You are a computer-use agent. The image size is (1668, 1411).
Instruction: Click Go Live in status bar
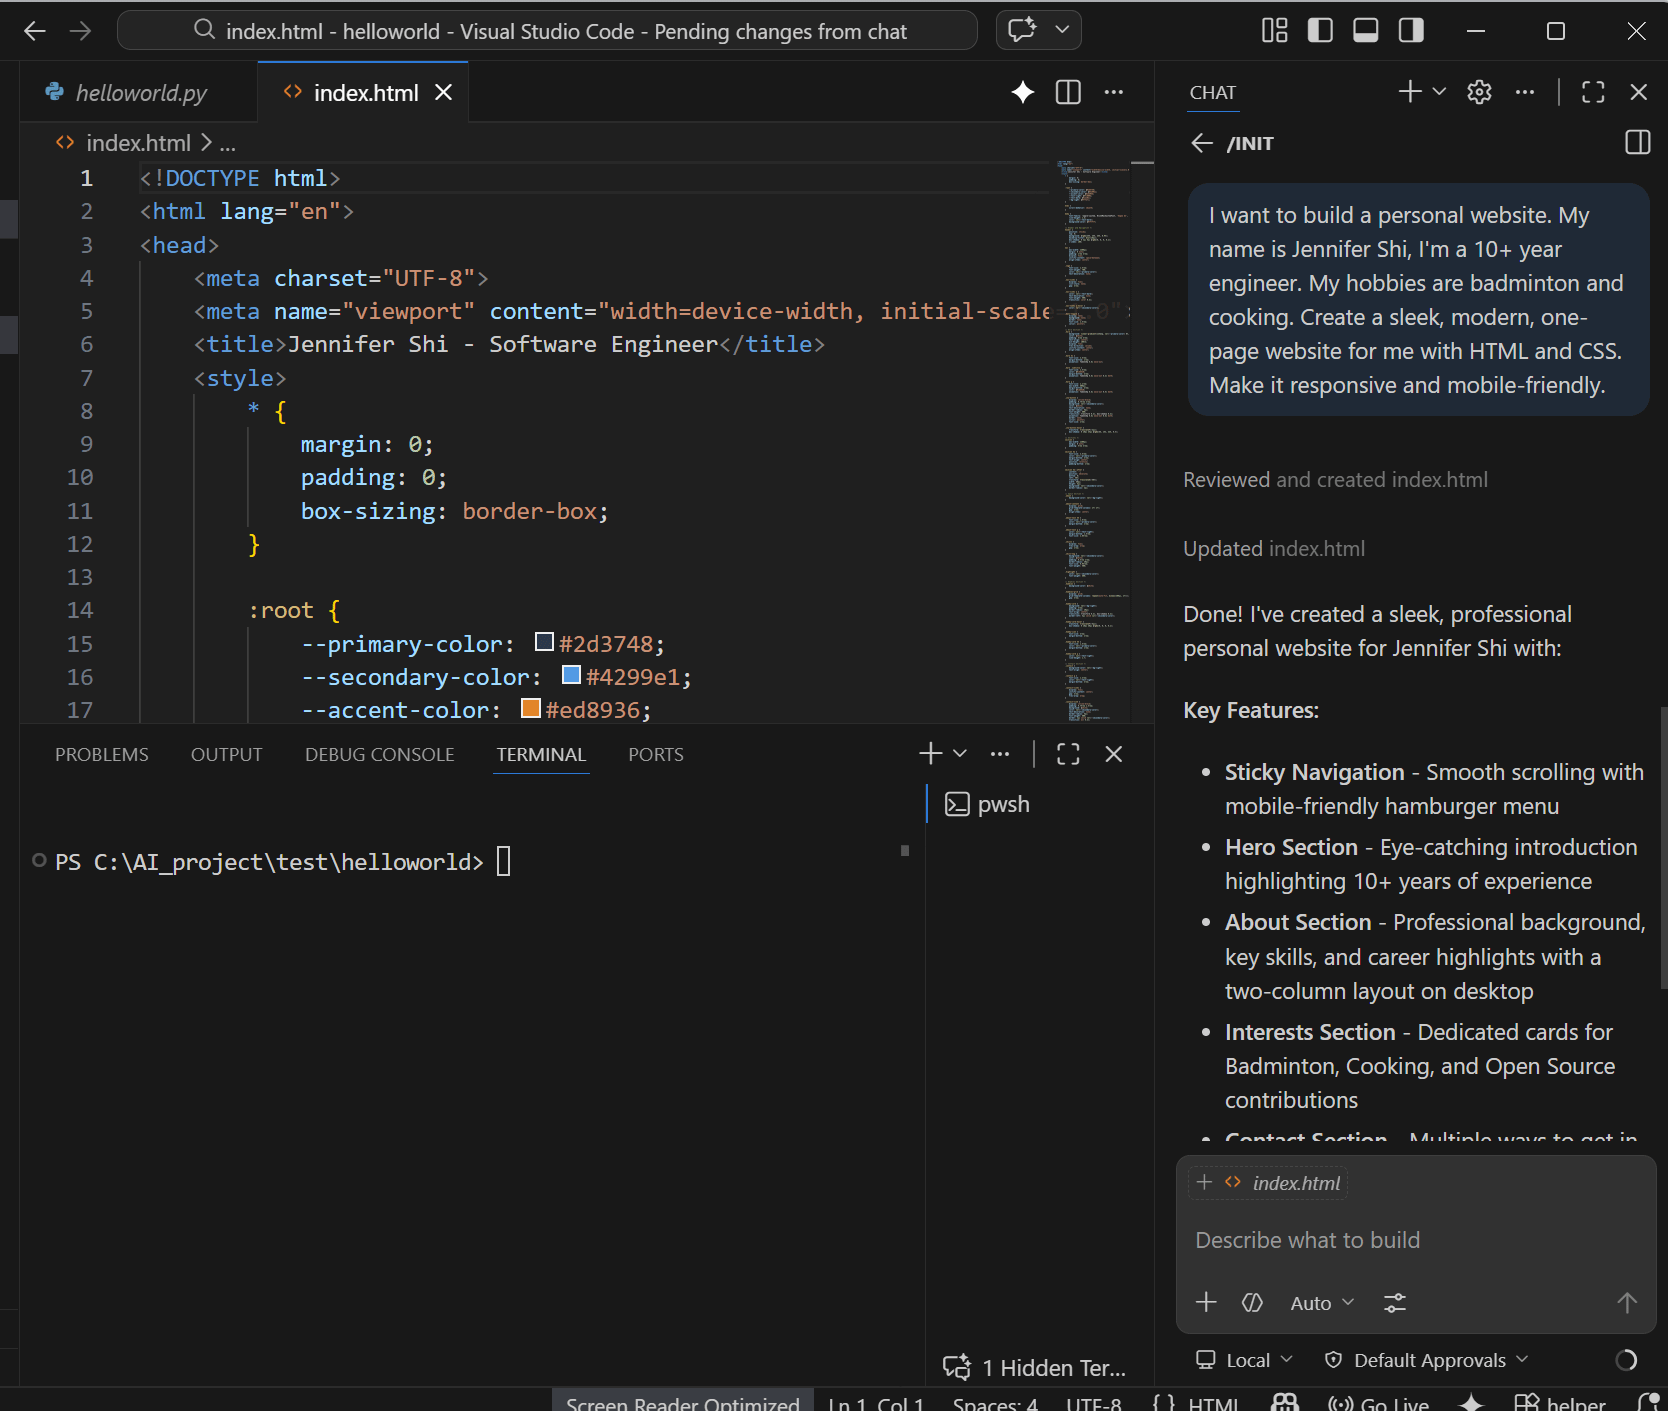tap(1379, 1402)
